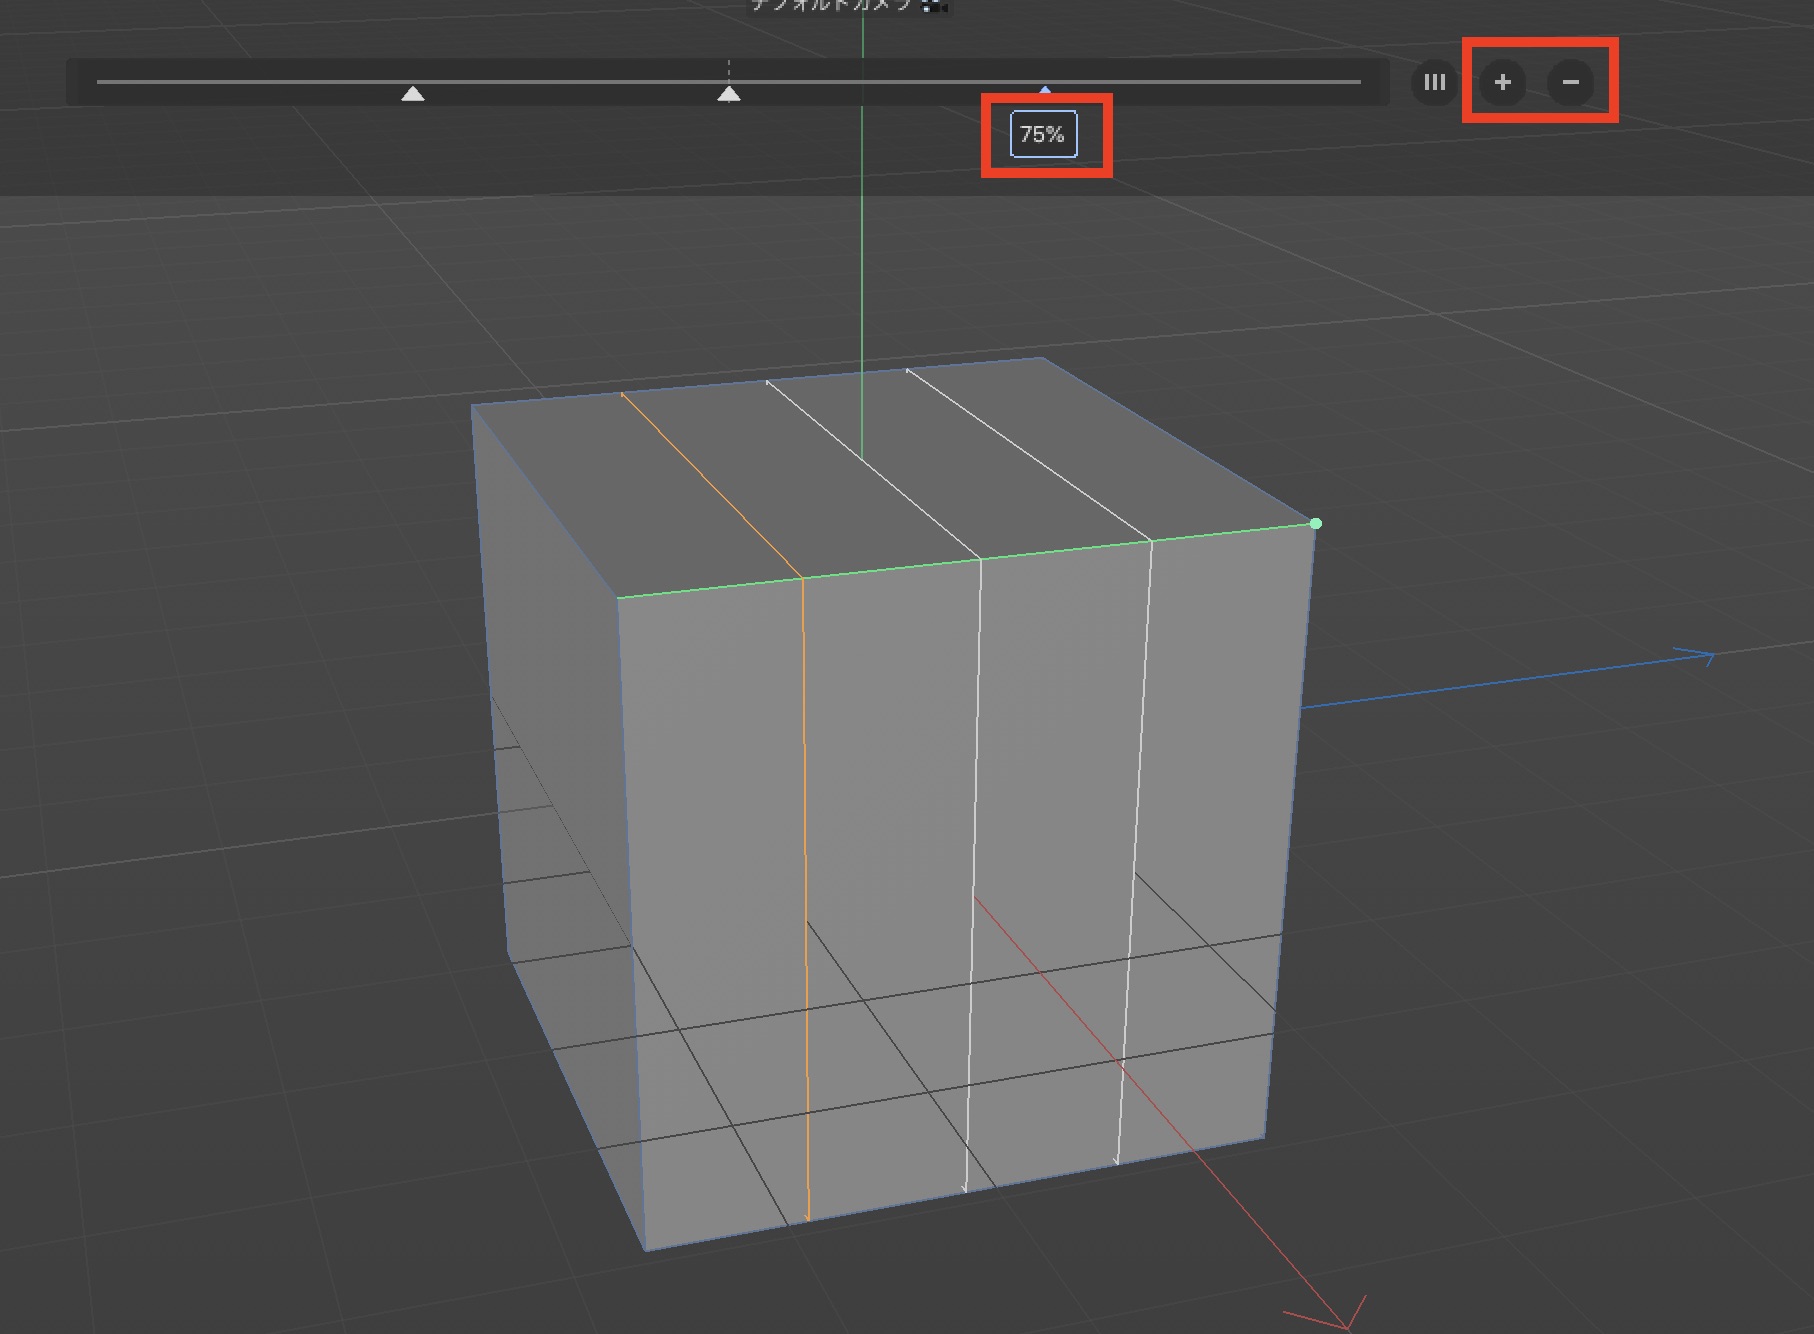The image size is (1814, 1334).
Task: Click the green Y axis line above the cube
Action: tap(862, 250)
